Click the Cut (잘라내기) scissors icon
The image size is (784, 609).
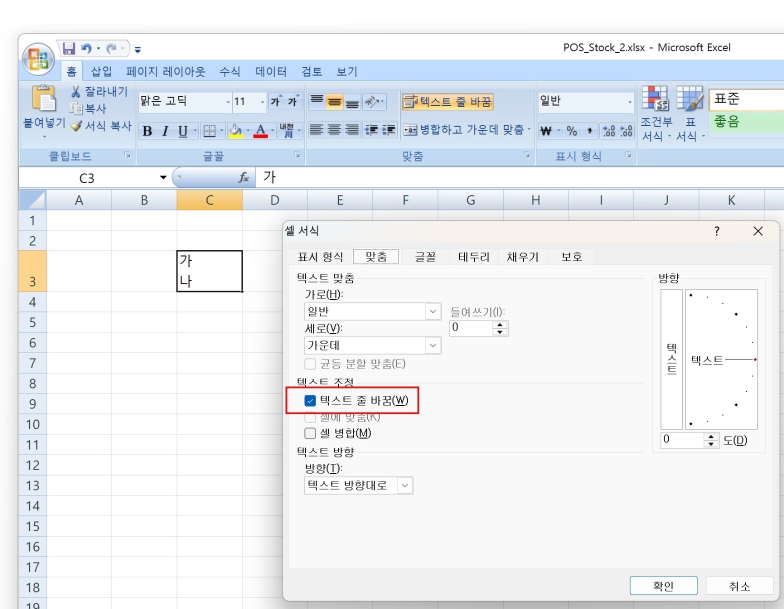[76, 92]
